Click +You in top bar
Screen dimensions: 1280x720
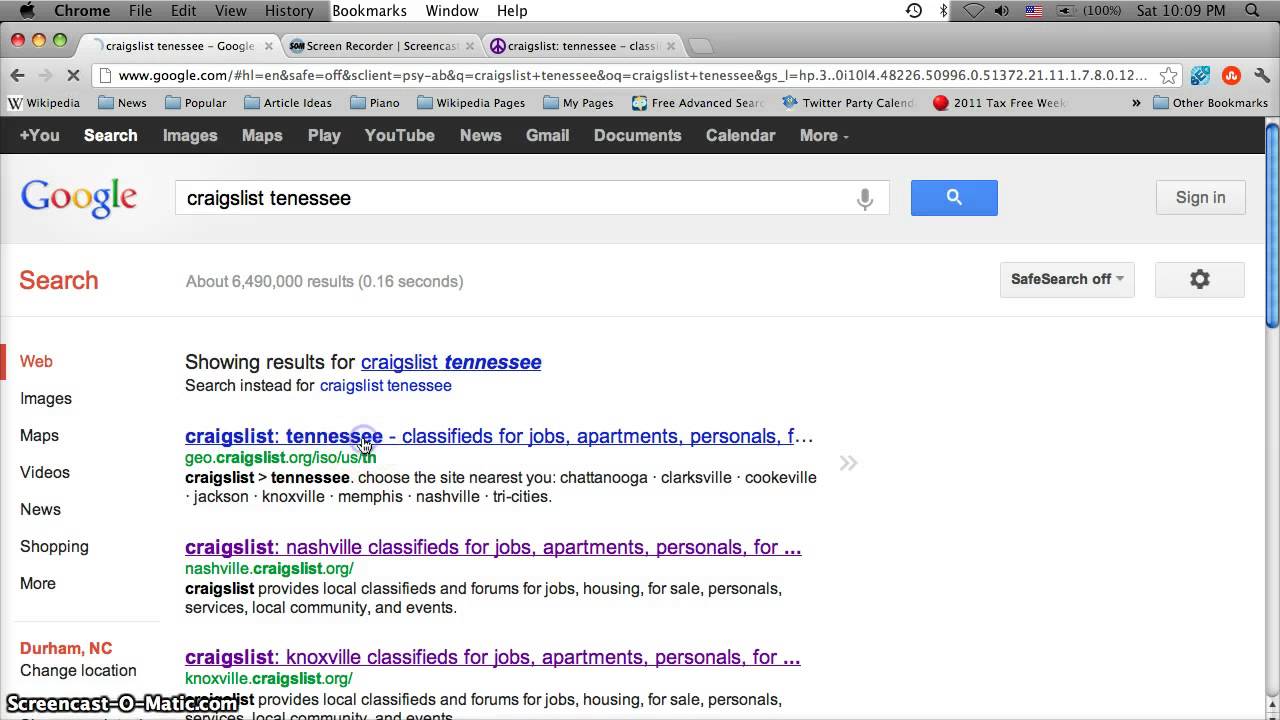pos(39,135)
